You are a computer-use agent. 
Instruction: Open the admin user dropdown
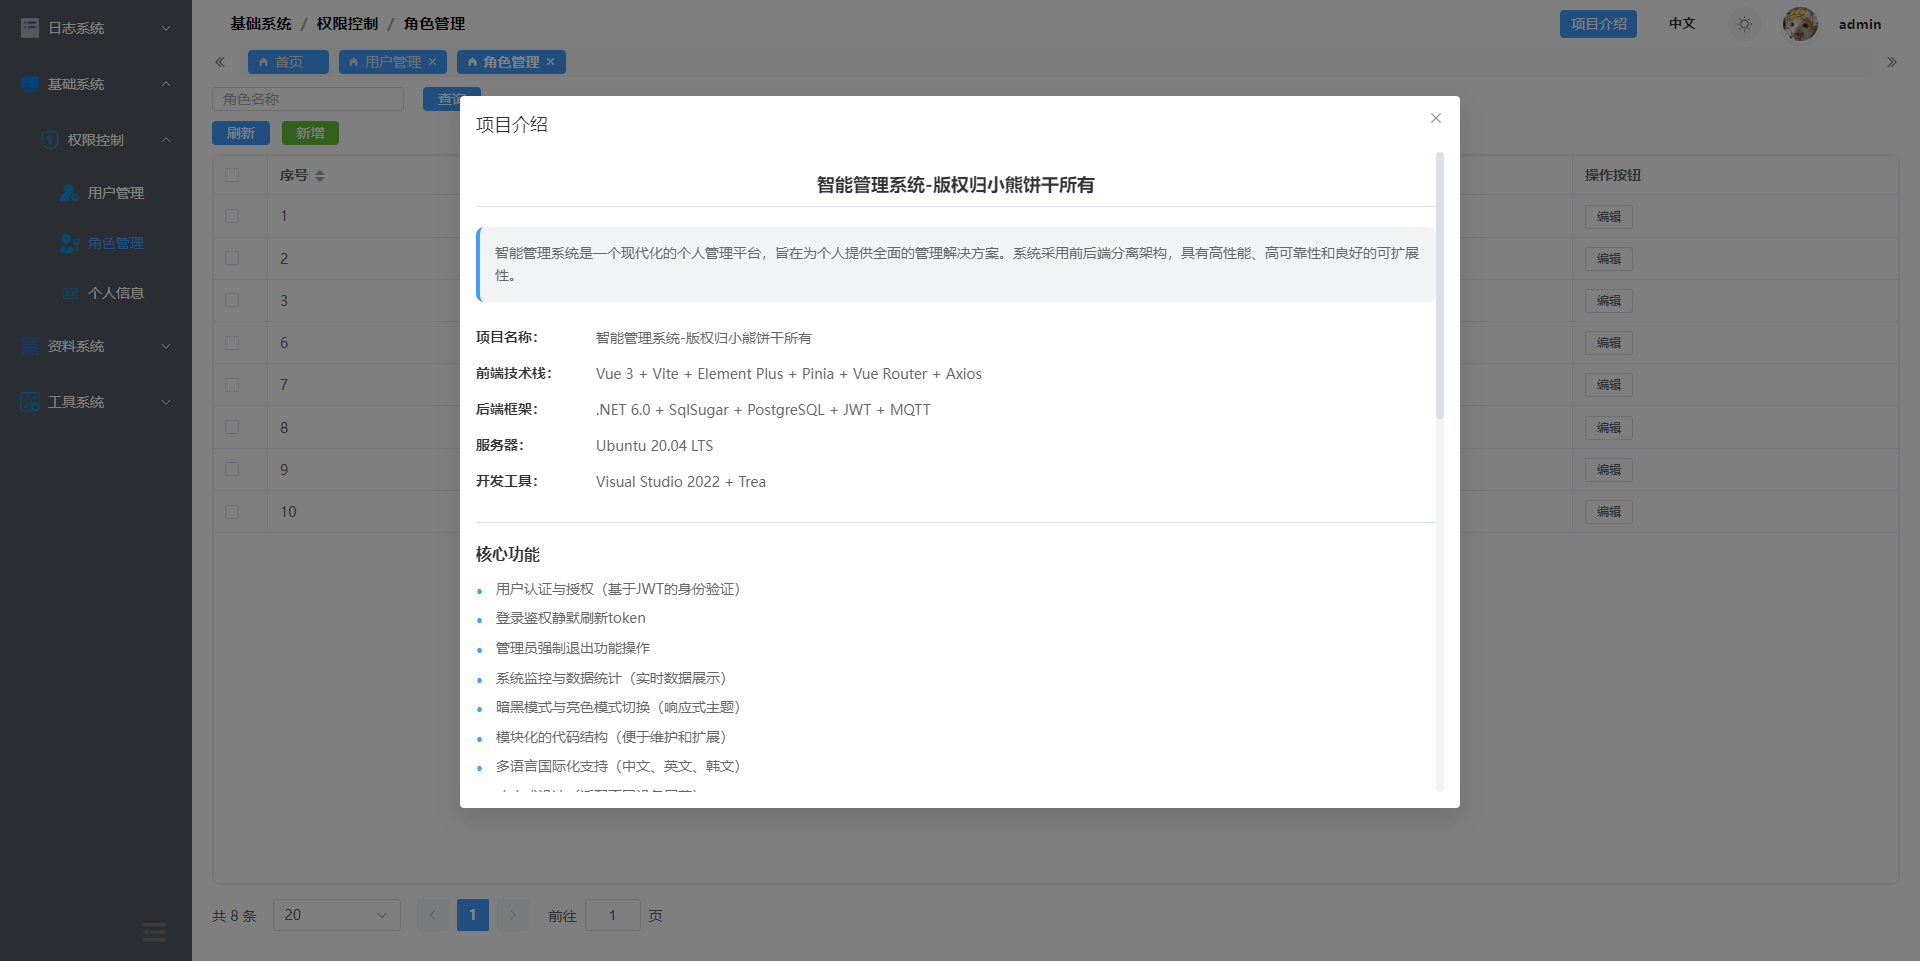[1860, 24]
